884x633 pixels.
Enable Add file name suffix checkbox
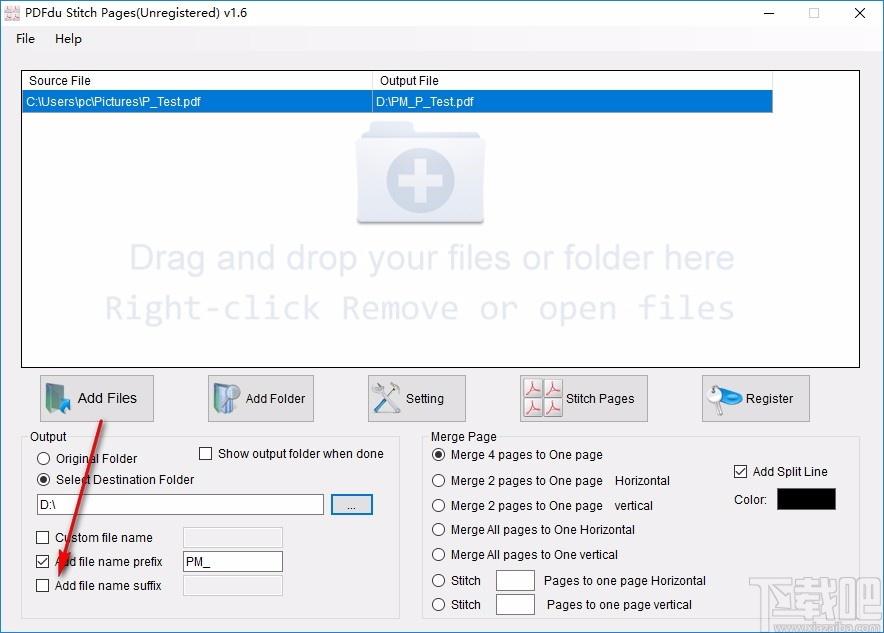(x=42, y=586)
